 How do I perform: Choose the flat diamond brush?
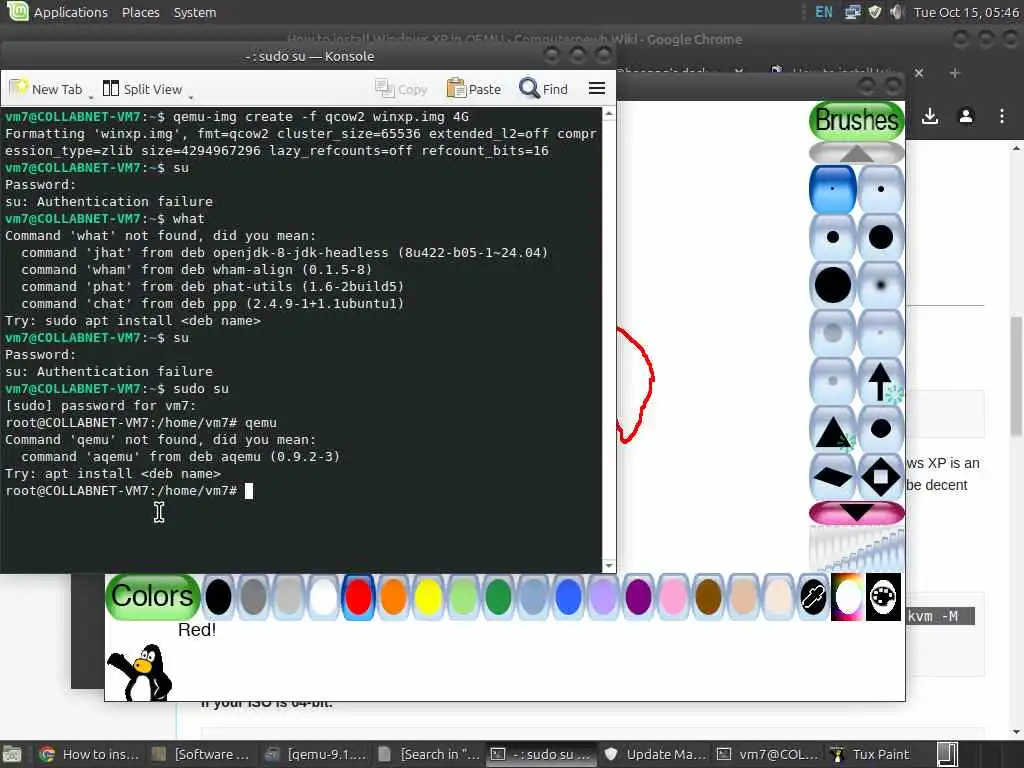click(832, 477)
